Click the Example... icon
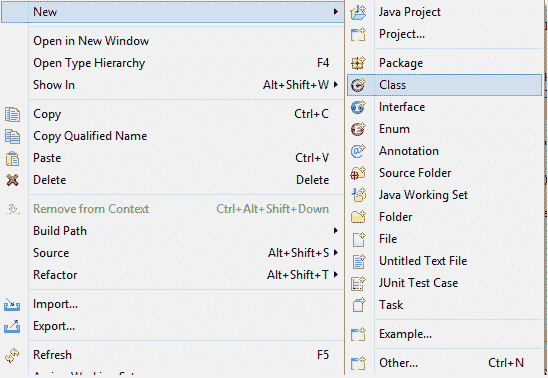The width and height of the screenshot is (548, 378). tap(358, 334)
